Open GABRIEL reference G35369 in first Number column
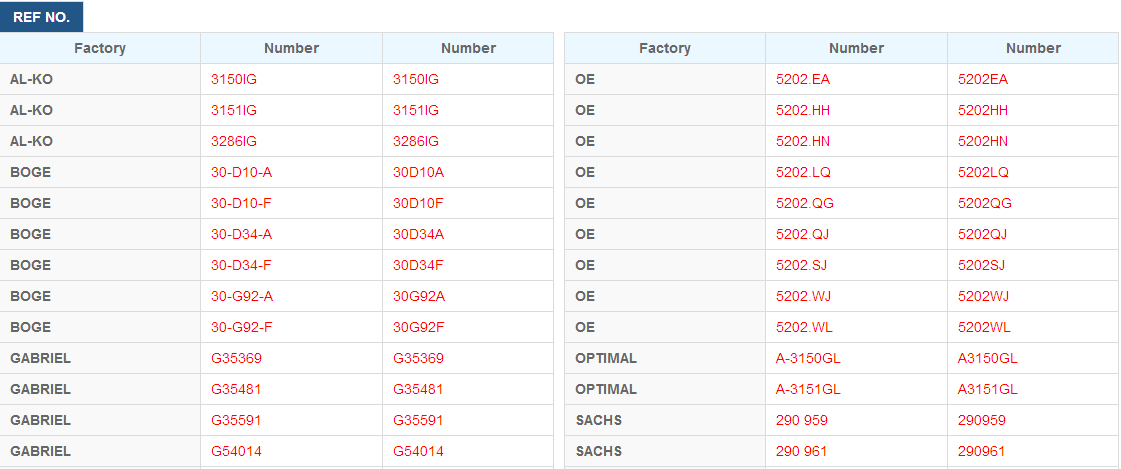The height and width of the screenshot is (469, 1121). (x=236, y=358)
